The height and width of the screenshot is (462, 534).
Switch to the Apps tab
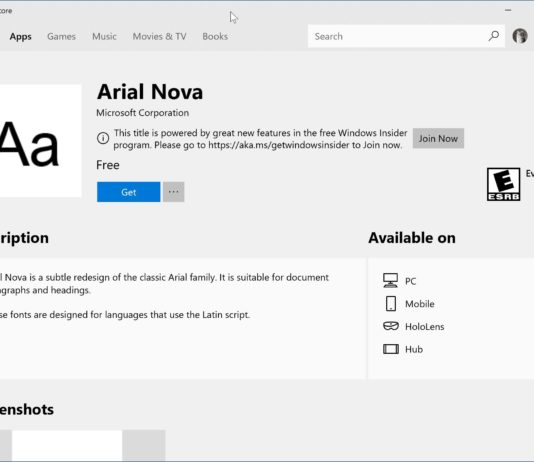click(x=20, y=36)
